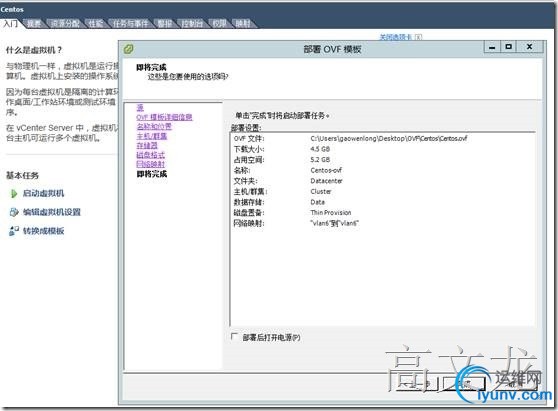Screen dimensions: 558x411
Task: Select the Centos-ovf name value
Action: tap(326, 170)
